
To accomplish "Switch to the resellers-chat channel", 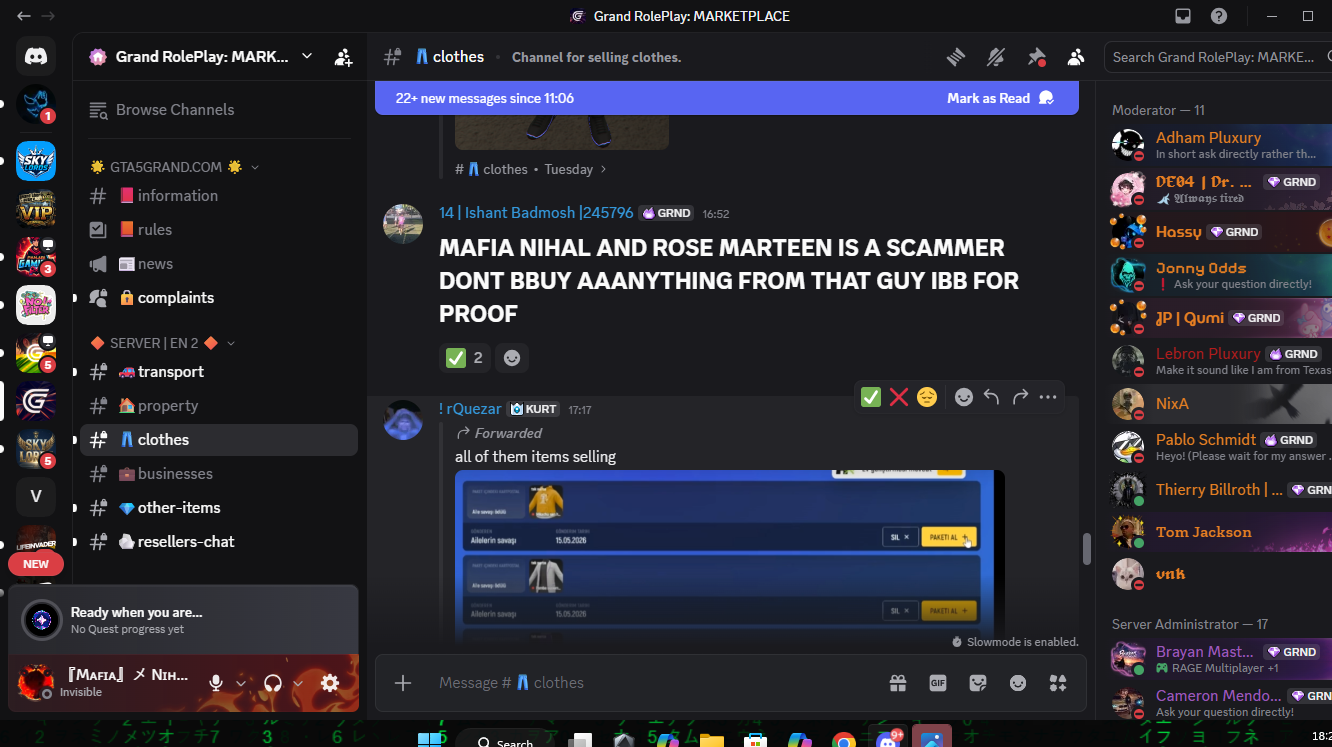I will (218, 542).
